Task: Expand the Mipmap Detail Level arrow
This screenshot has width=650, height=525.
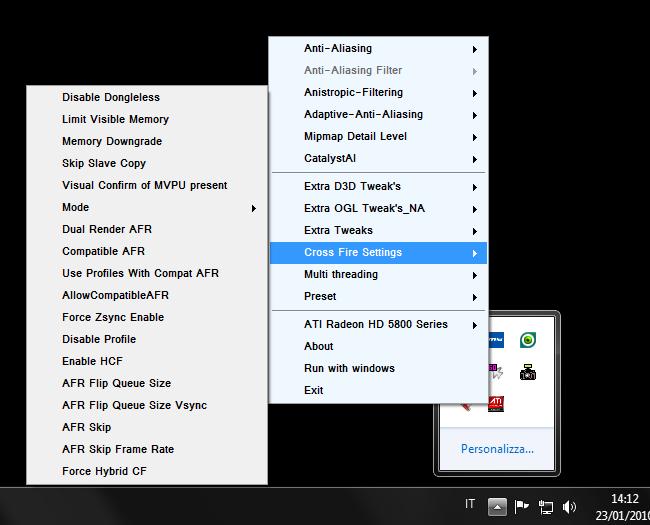Action: tap(475, 137)
